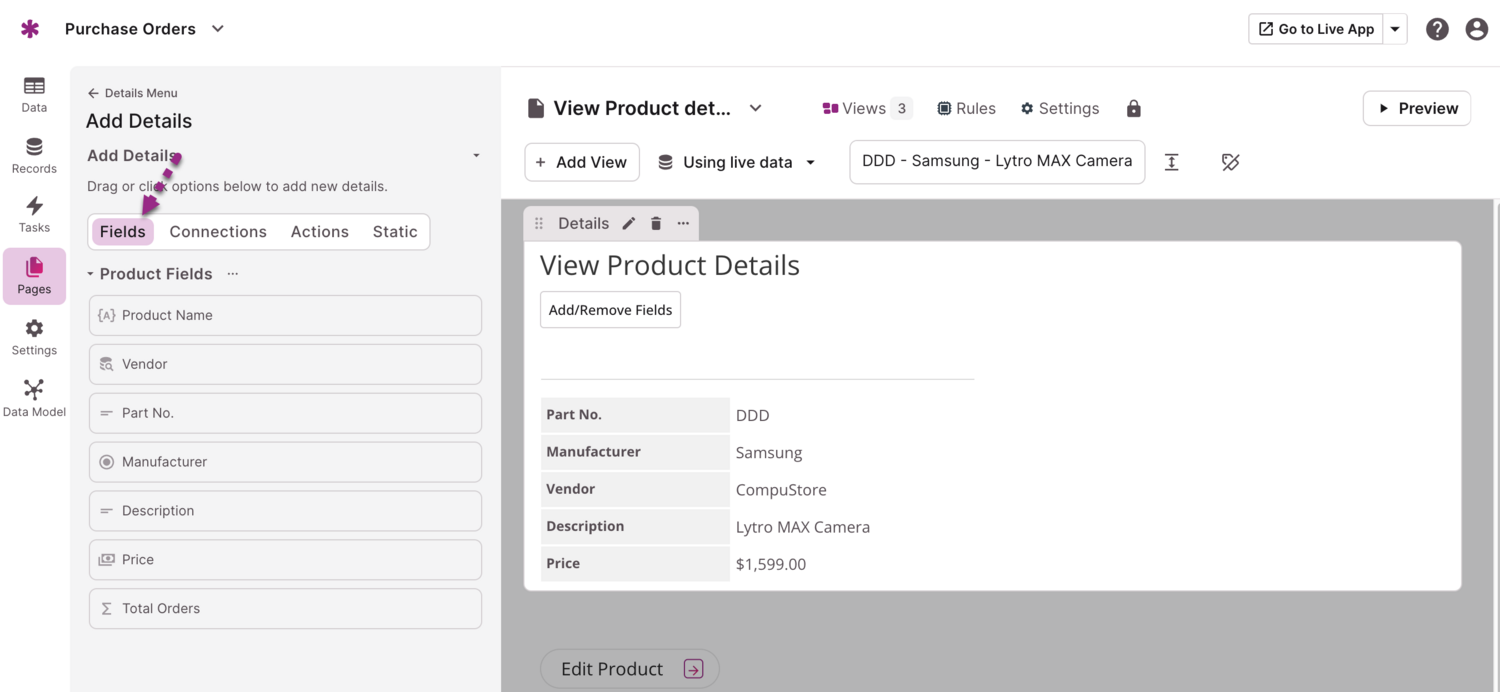Open the Using live data dropdown
The width and height of the screenshot is (1500, 692).
point(737,162)
